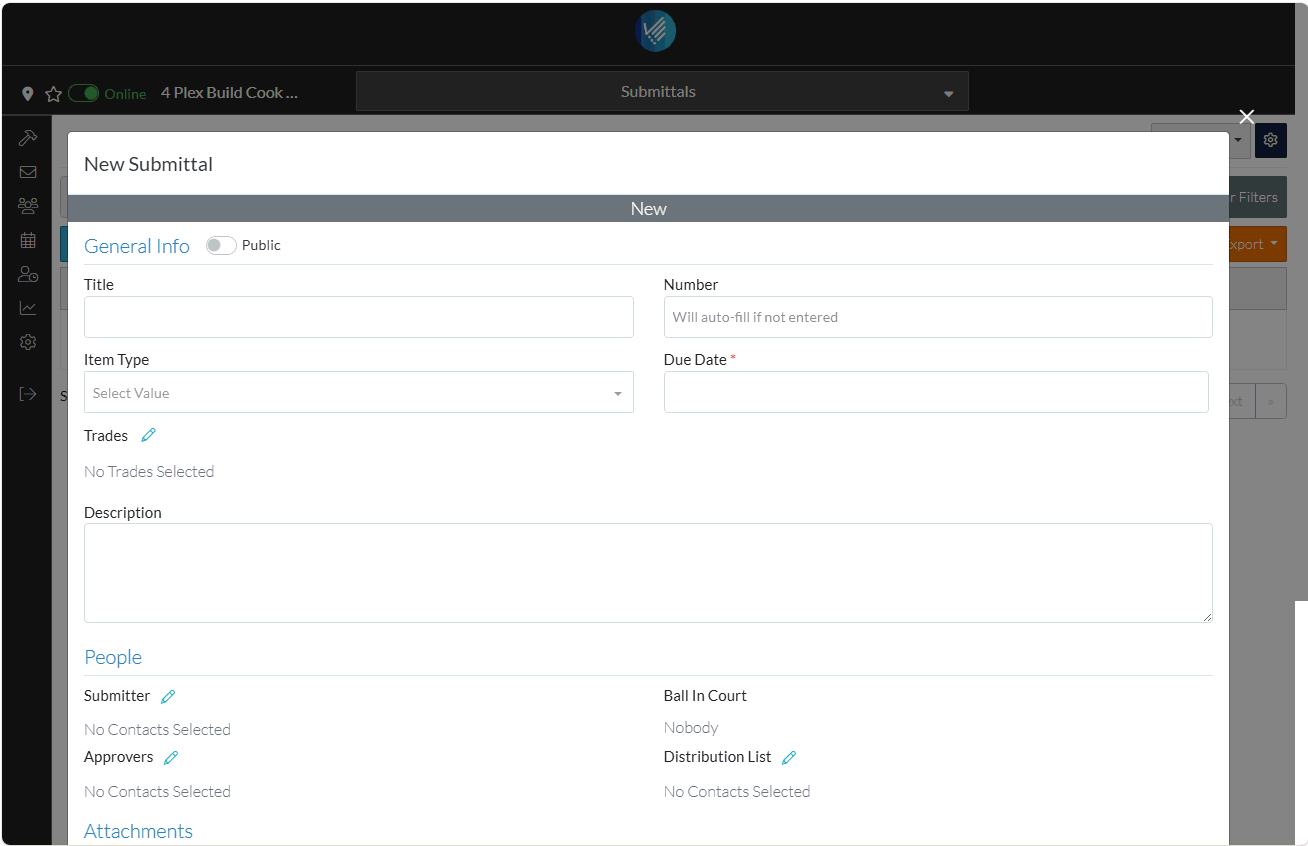This screenshot has height=846, width=1308.
Task: Click the General Info section heading
Action: click(x=137, y=246)
